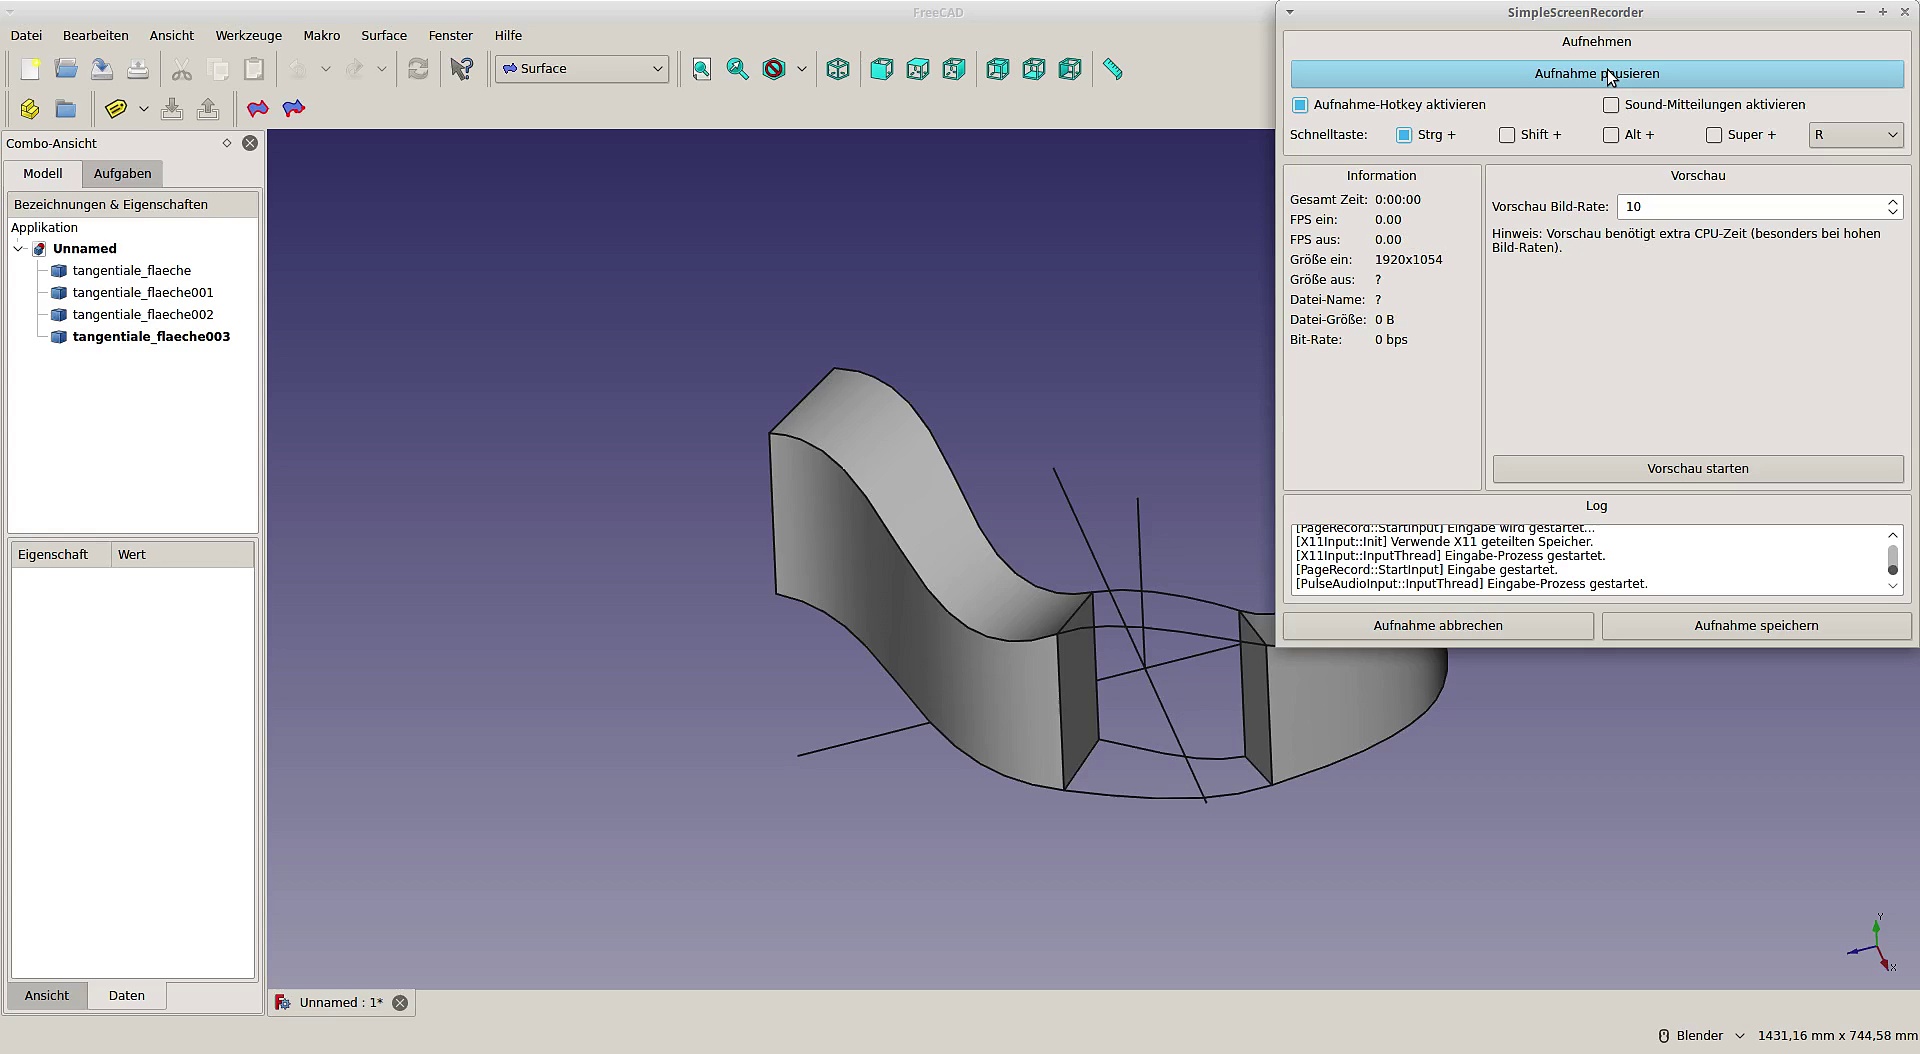Disable the Aufnahme-Hotkey aktivieren checkbox
The width and height of the screenshot is (1920, 1054).
[1300, 105]
